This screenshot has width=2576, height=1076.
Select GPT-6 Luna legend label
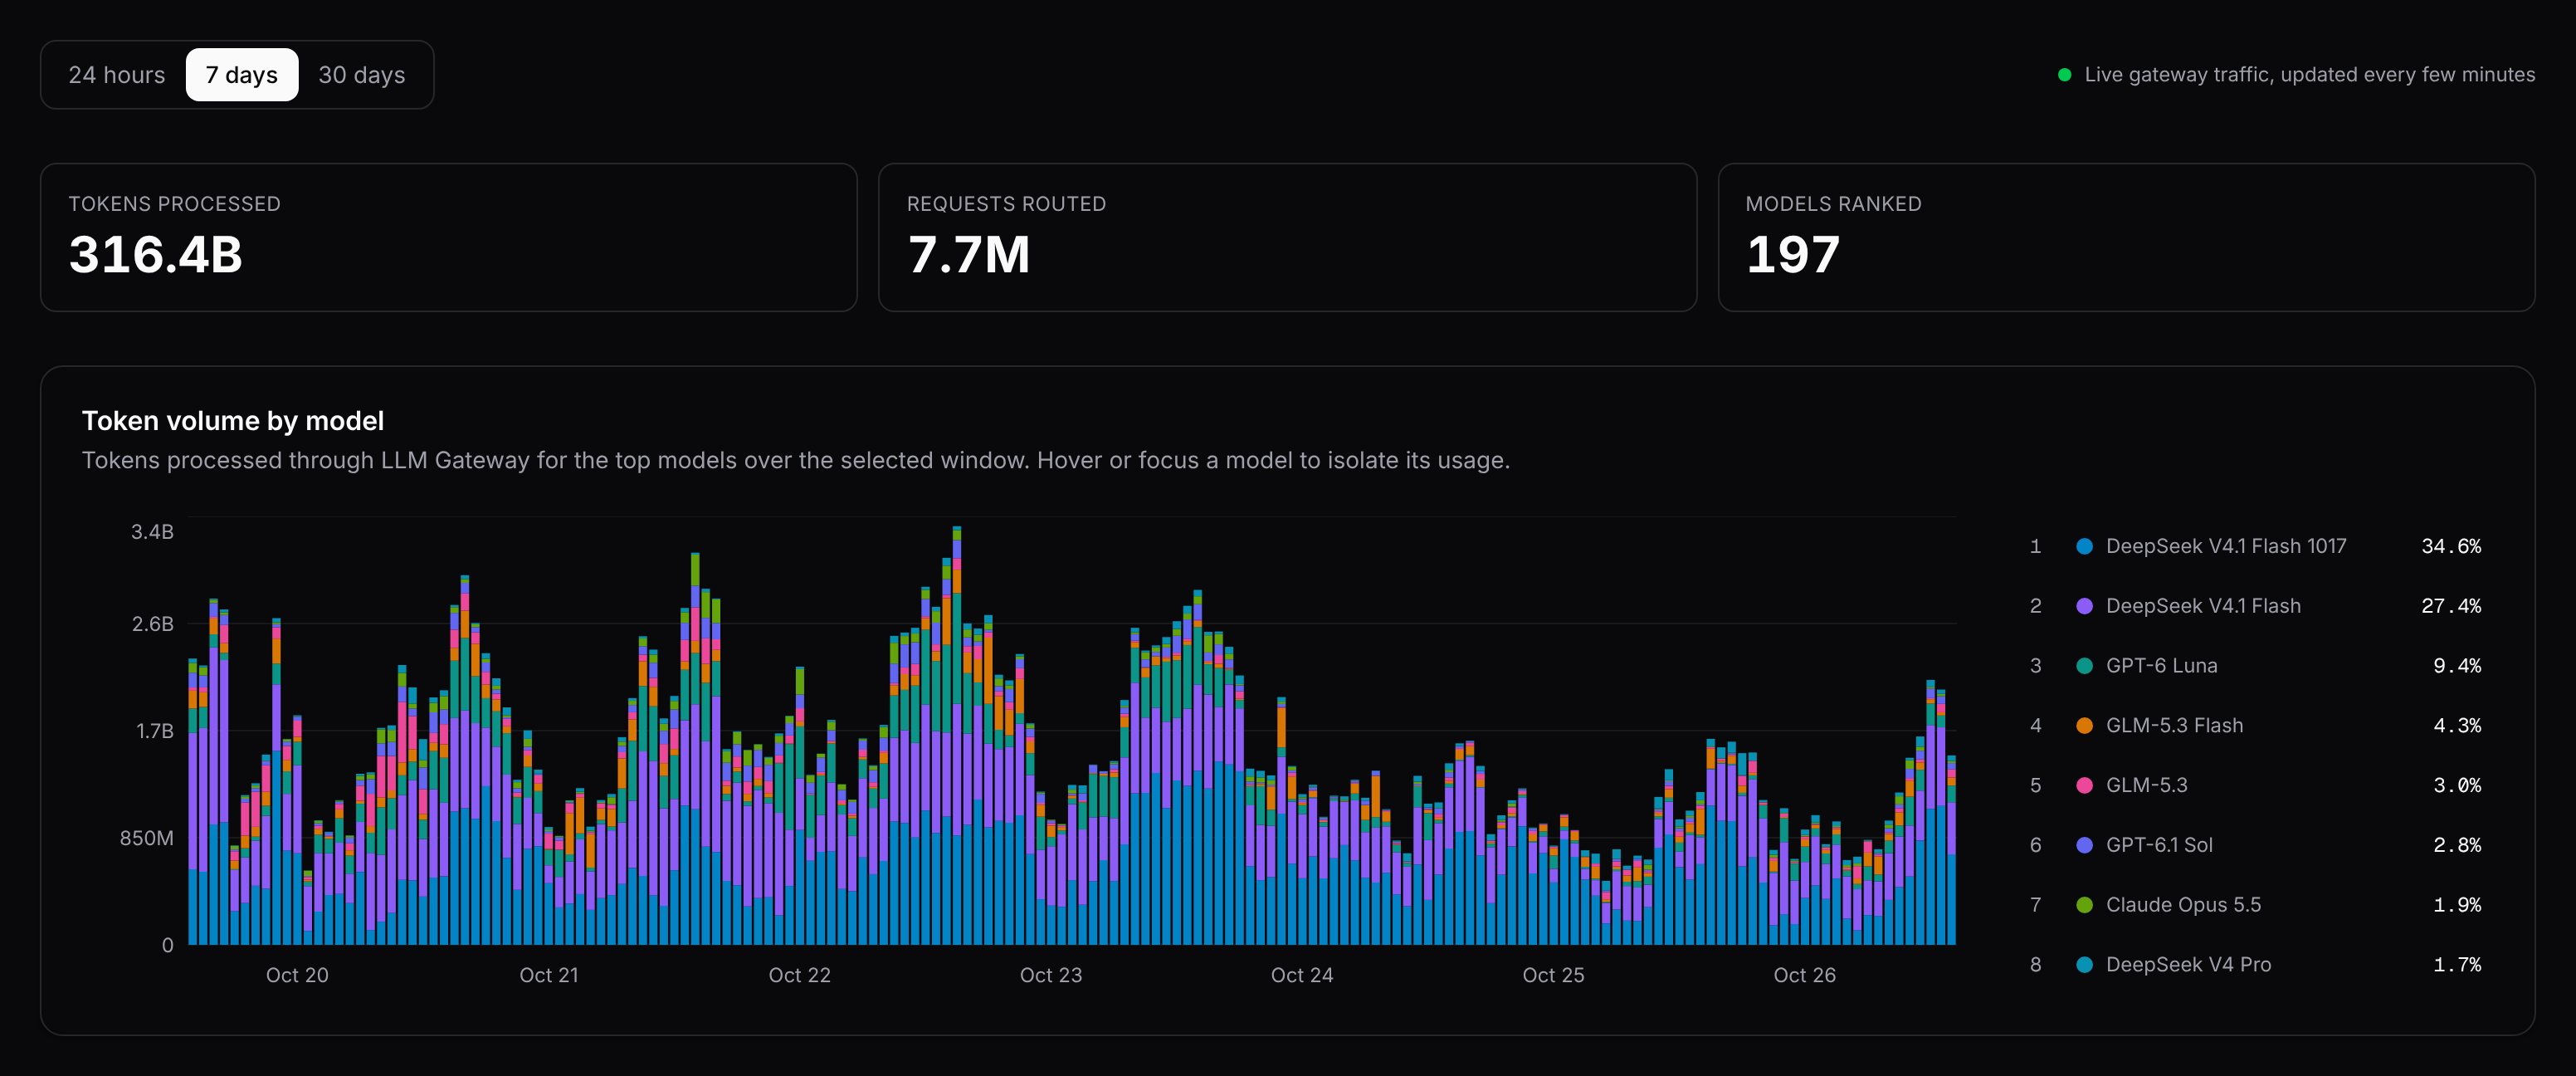tap(2161, 666)
